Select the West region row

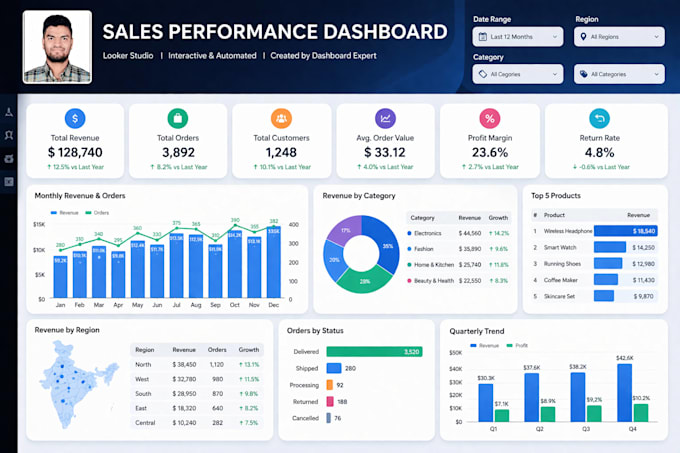click(x=197, y=379)
